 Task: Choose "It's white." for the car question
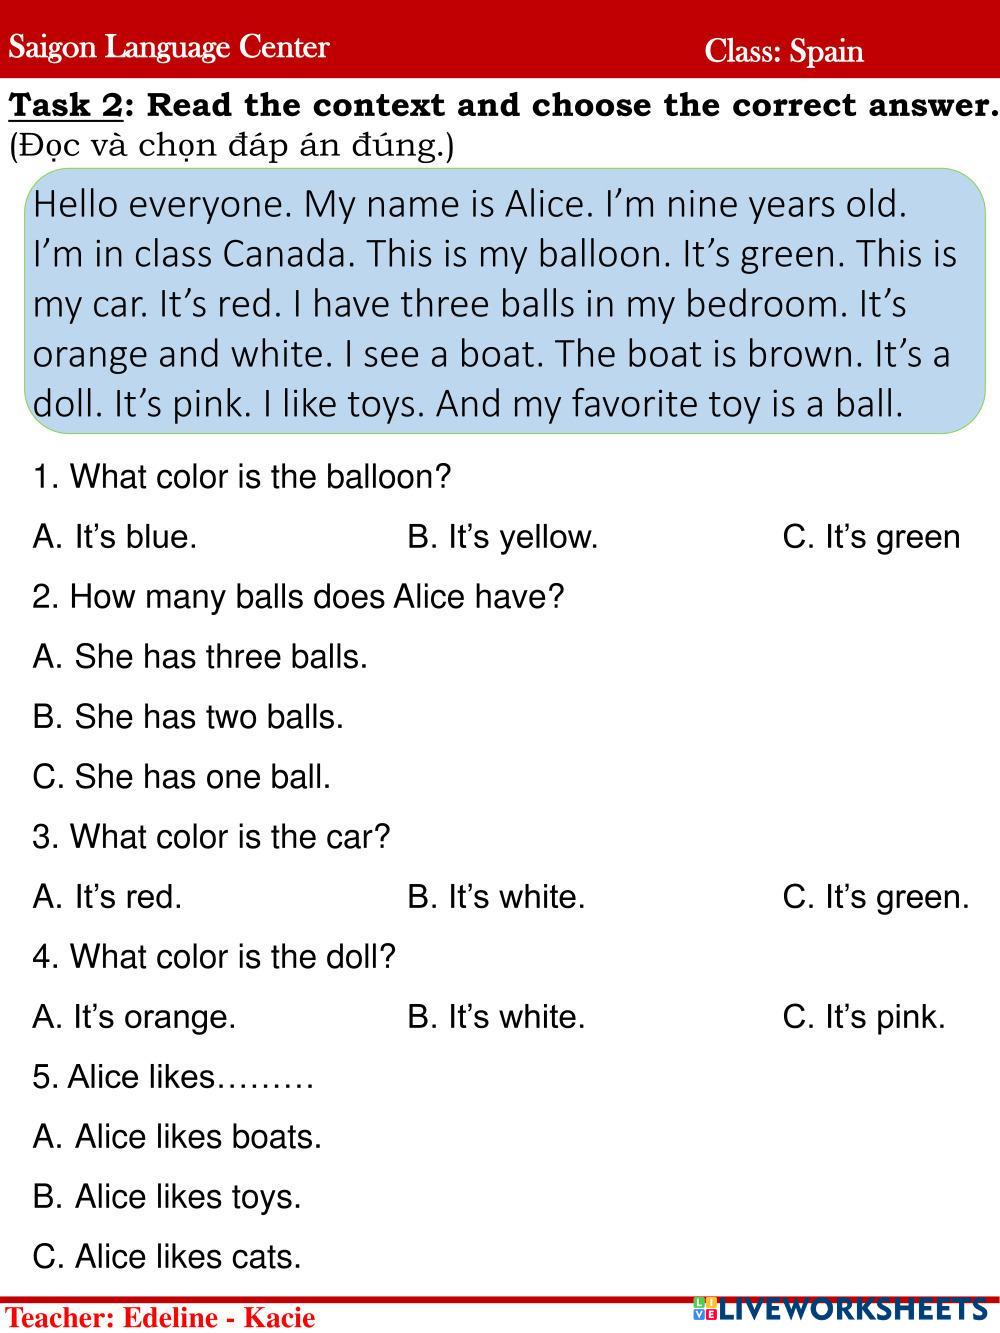pos(496,897)
